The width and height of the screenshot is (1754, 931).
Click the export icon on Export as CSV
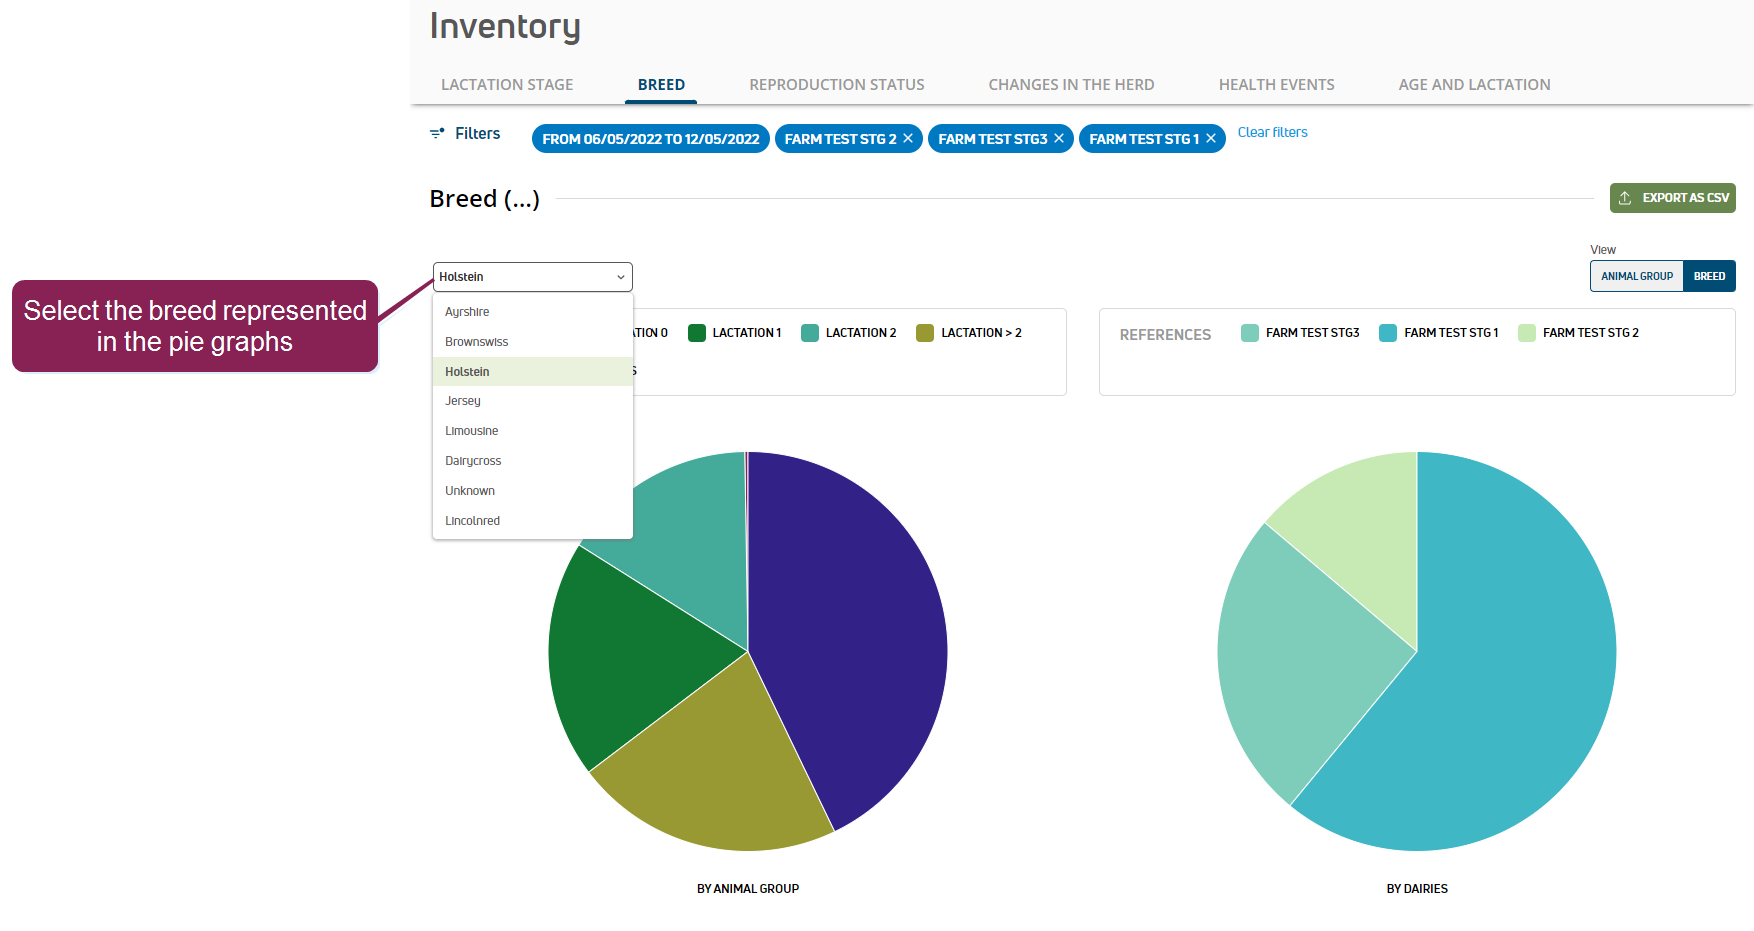pos(1625,198)
